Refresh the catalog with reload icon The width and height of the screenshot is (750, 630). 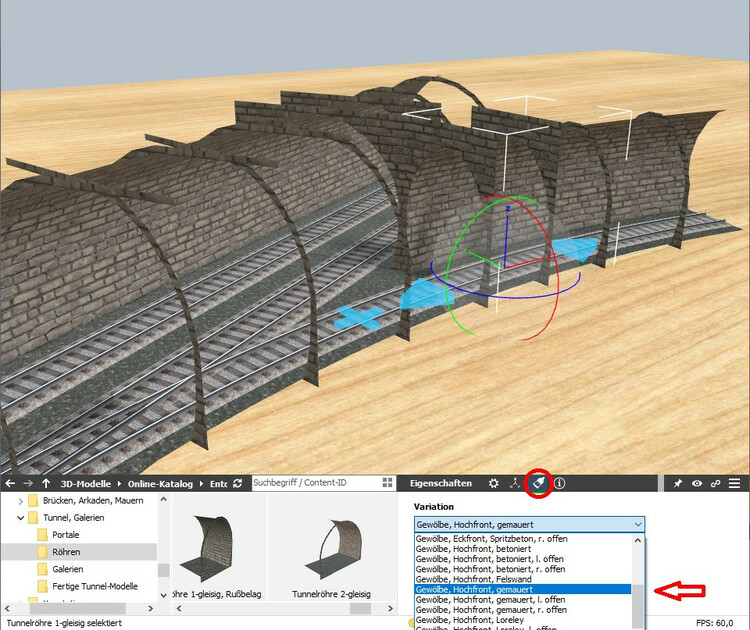(x=237, y=483)
